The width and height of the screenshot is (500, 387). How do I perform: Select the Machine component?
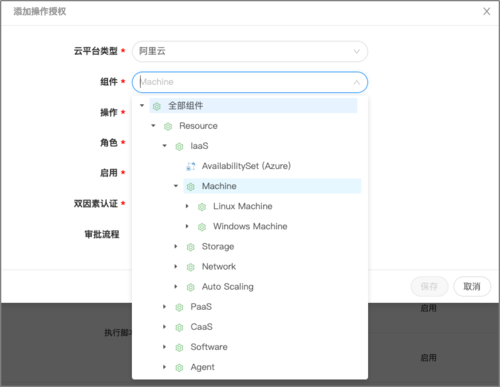[x=219, y=186]
